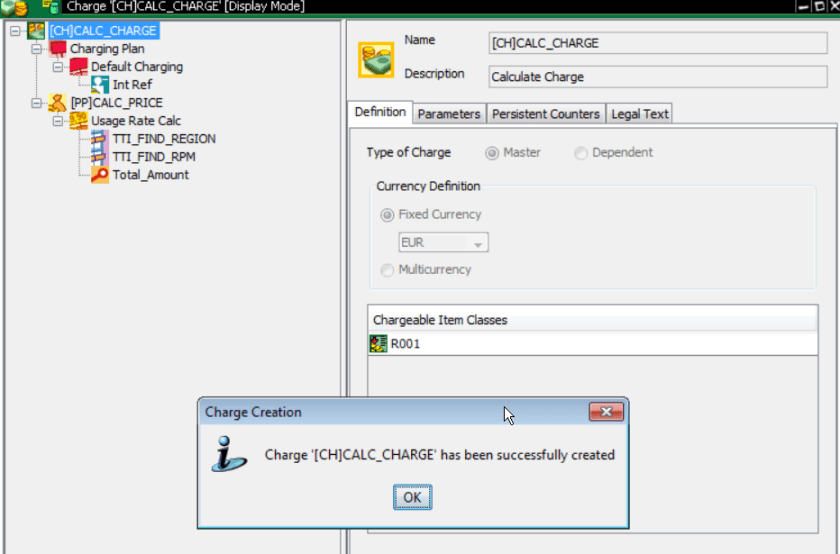Switch to the Definition tab
Viewport: 840px width, 554px height.
tap(380, 113)
